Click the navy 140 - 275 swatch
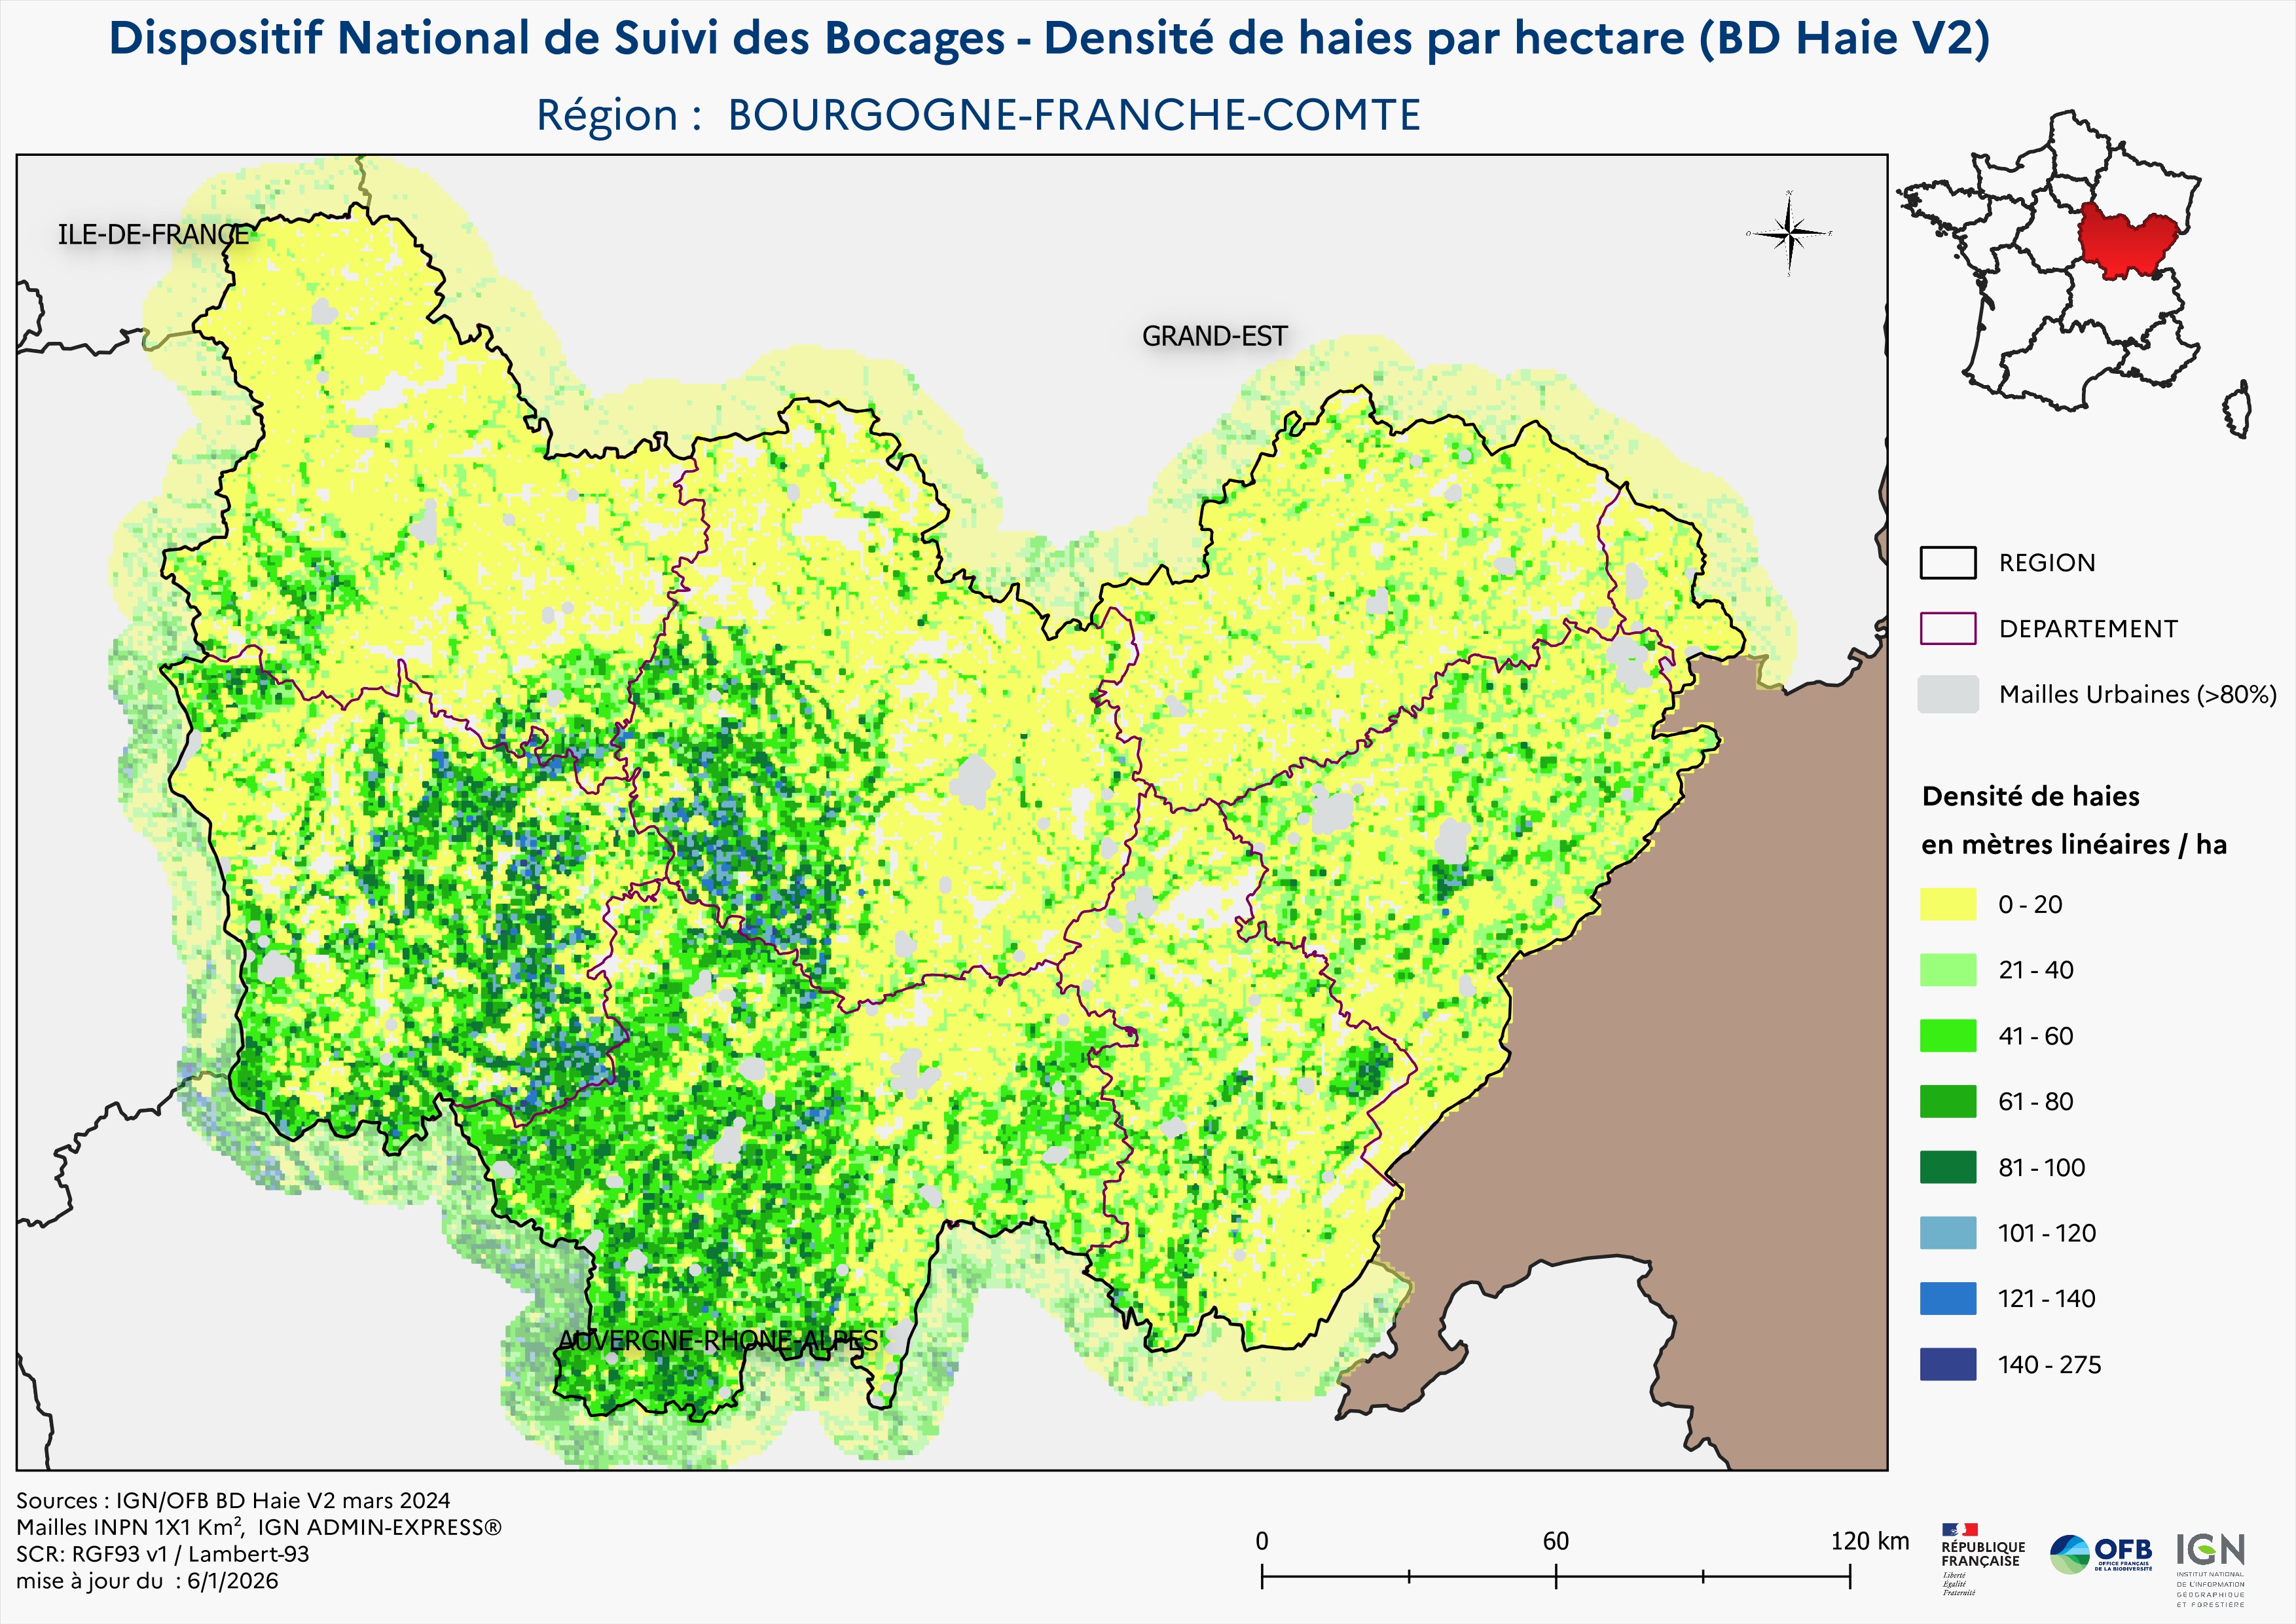 1947,1364
